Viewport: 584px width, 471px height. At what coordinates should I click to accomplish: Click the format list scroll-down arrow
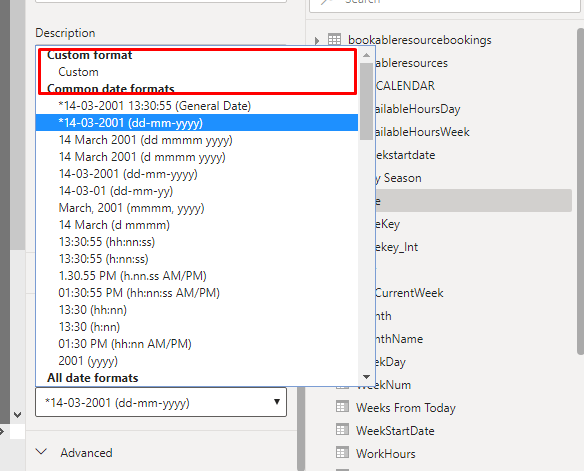pyautogui.click(x=366, y=377)
